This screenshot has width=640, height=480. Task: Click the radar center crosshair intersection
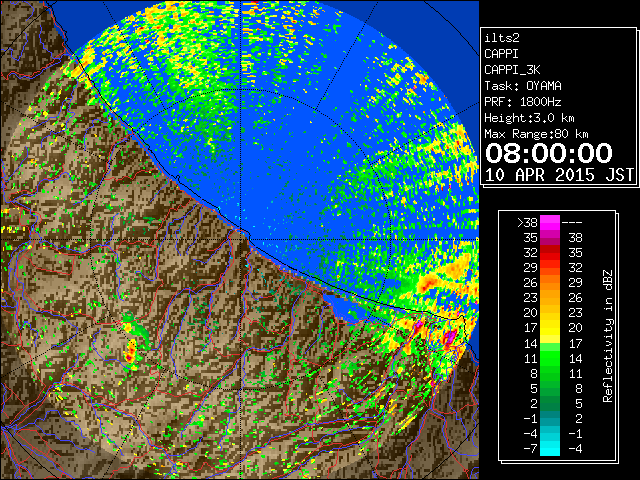click(240, 240)
